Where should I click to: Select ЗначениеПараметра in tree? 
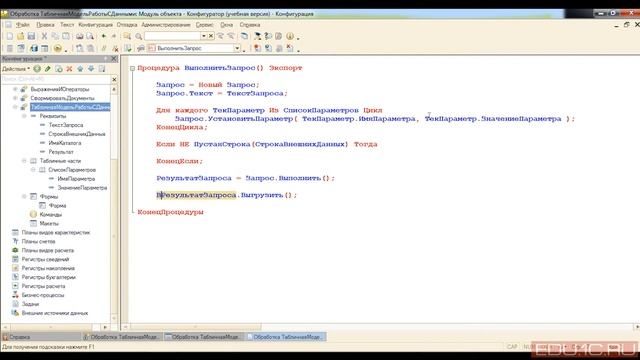click(82, 188)
